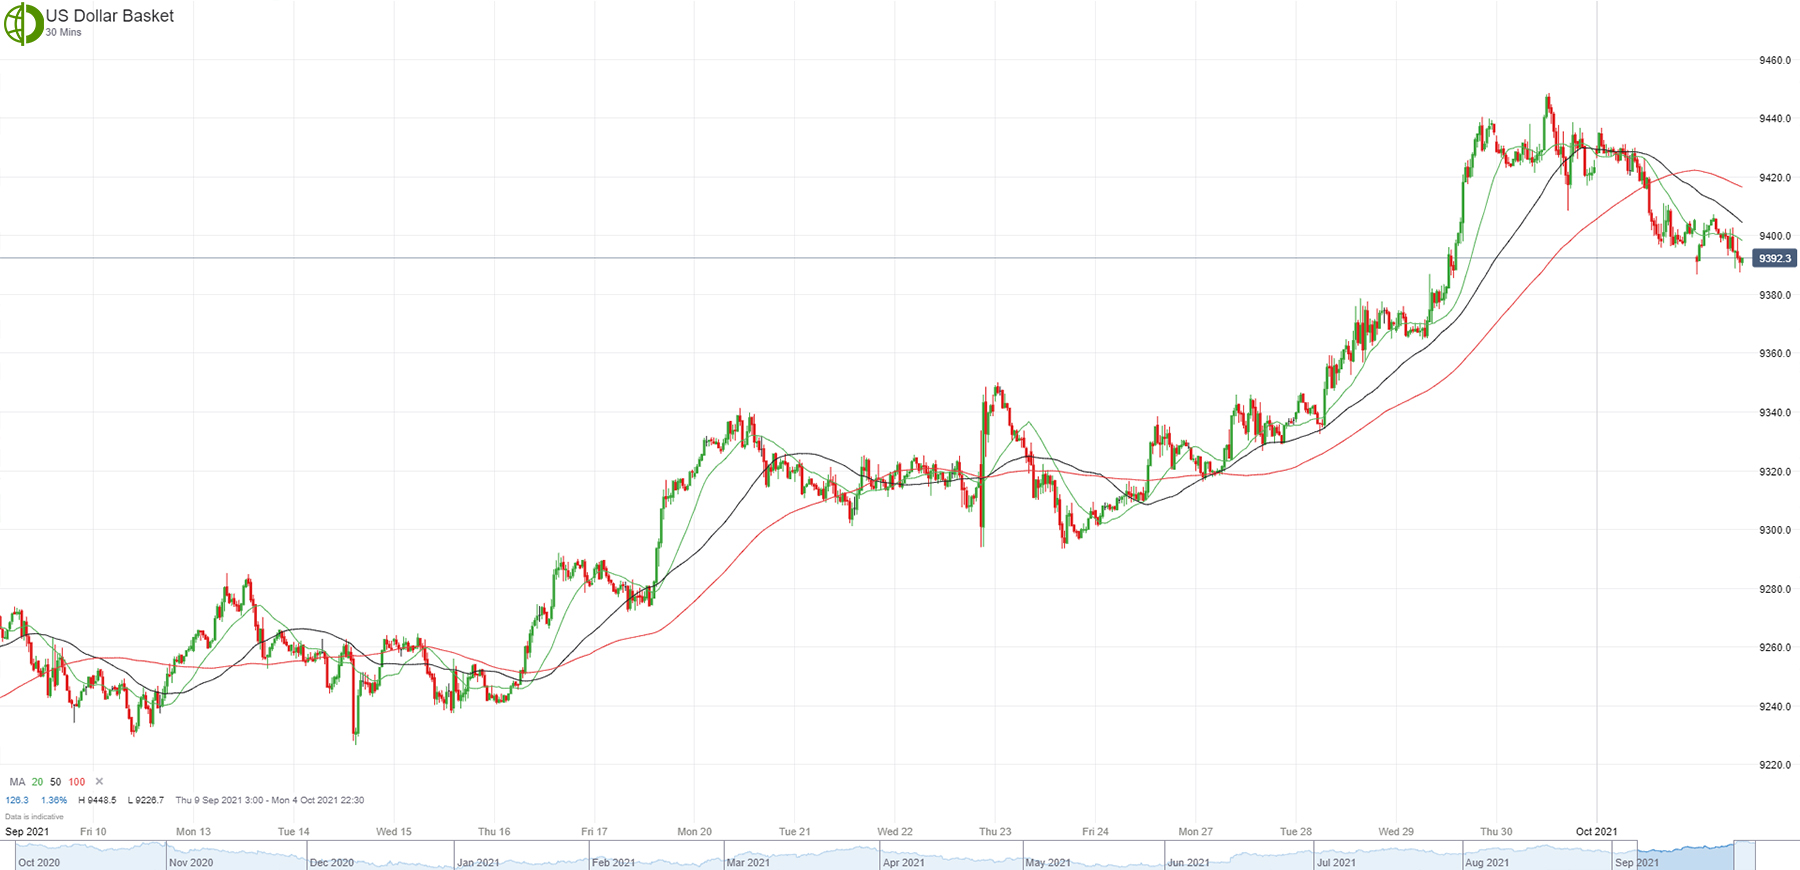Click the Fri 24 date axis label
Screen dimensions: 1800x870
pyautogui.click(x=1095, y=832)
